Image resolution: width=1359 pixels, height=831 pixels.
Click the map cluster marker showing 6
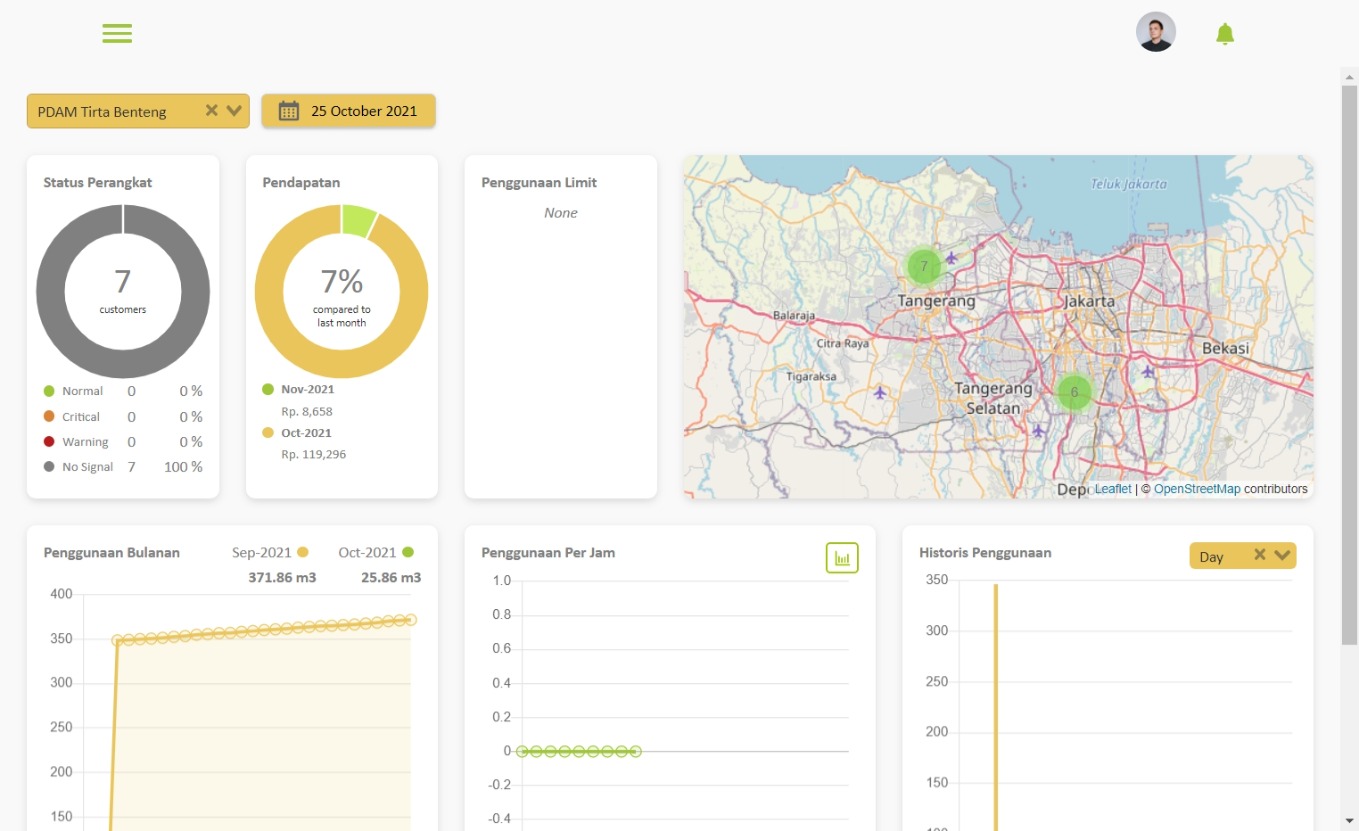pyautogui.click(x=1074, y=392)
